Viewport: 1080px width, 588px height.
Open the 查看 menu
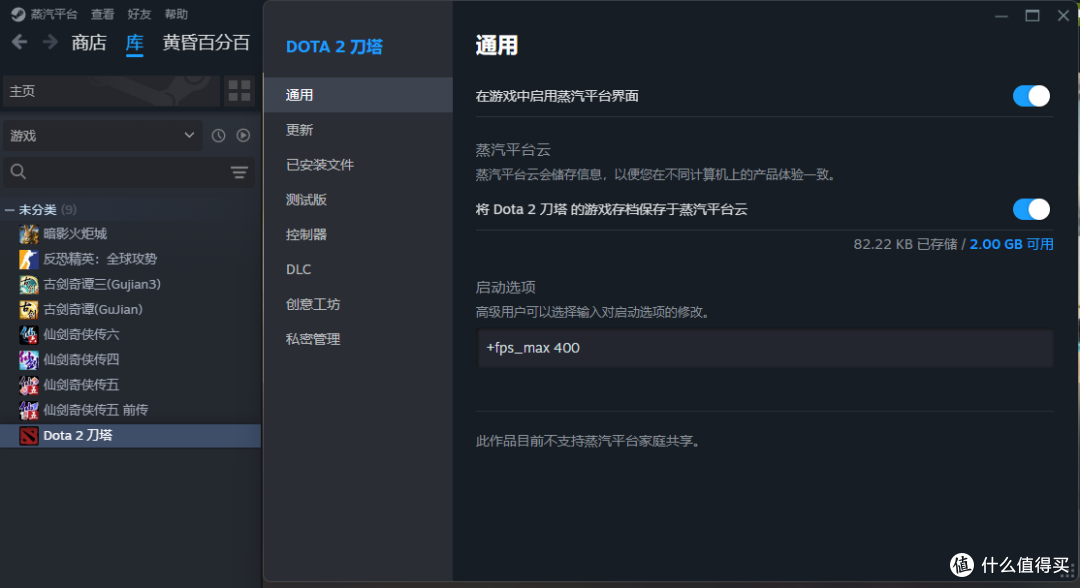click(103, 14)
